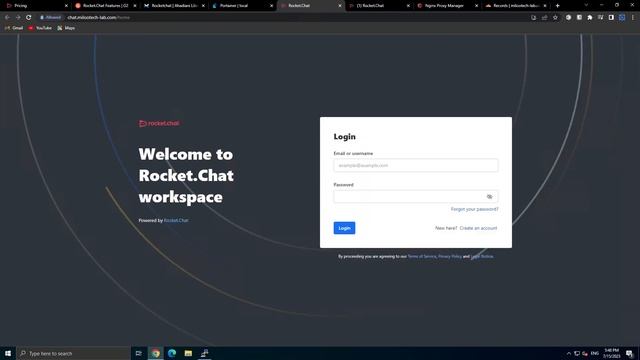Bookmark this page with star icon
The image size is (640, 360).
click(555, 18)
